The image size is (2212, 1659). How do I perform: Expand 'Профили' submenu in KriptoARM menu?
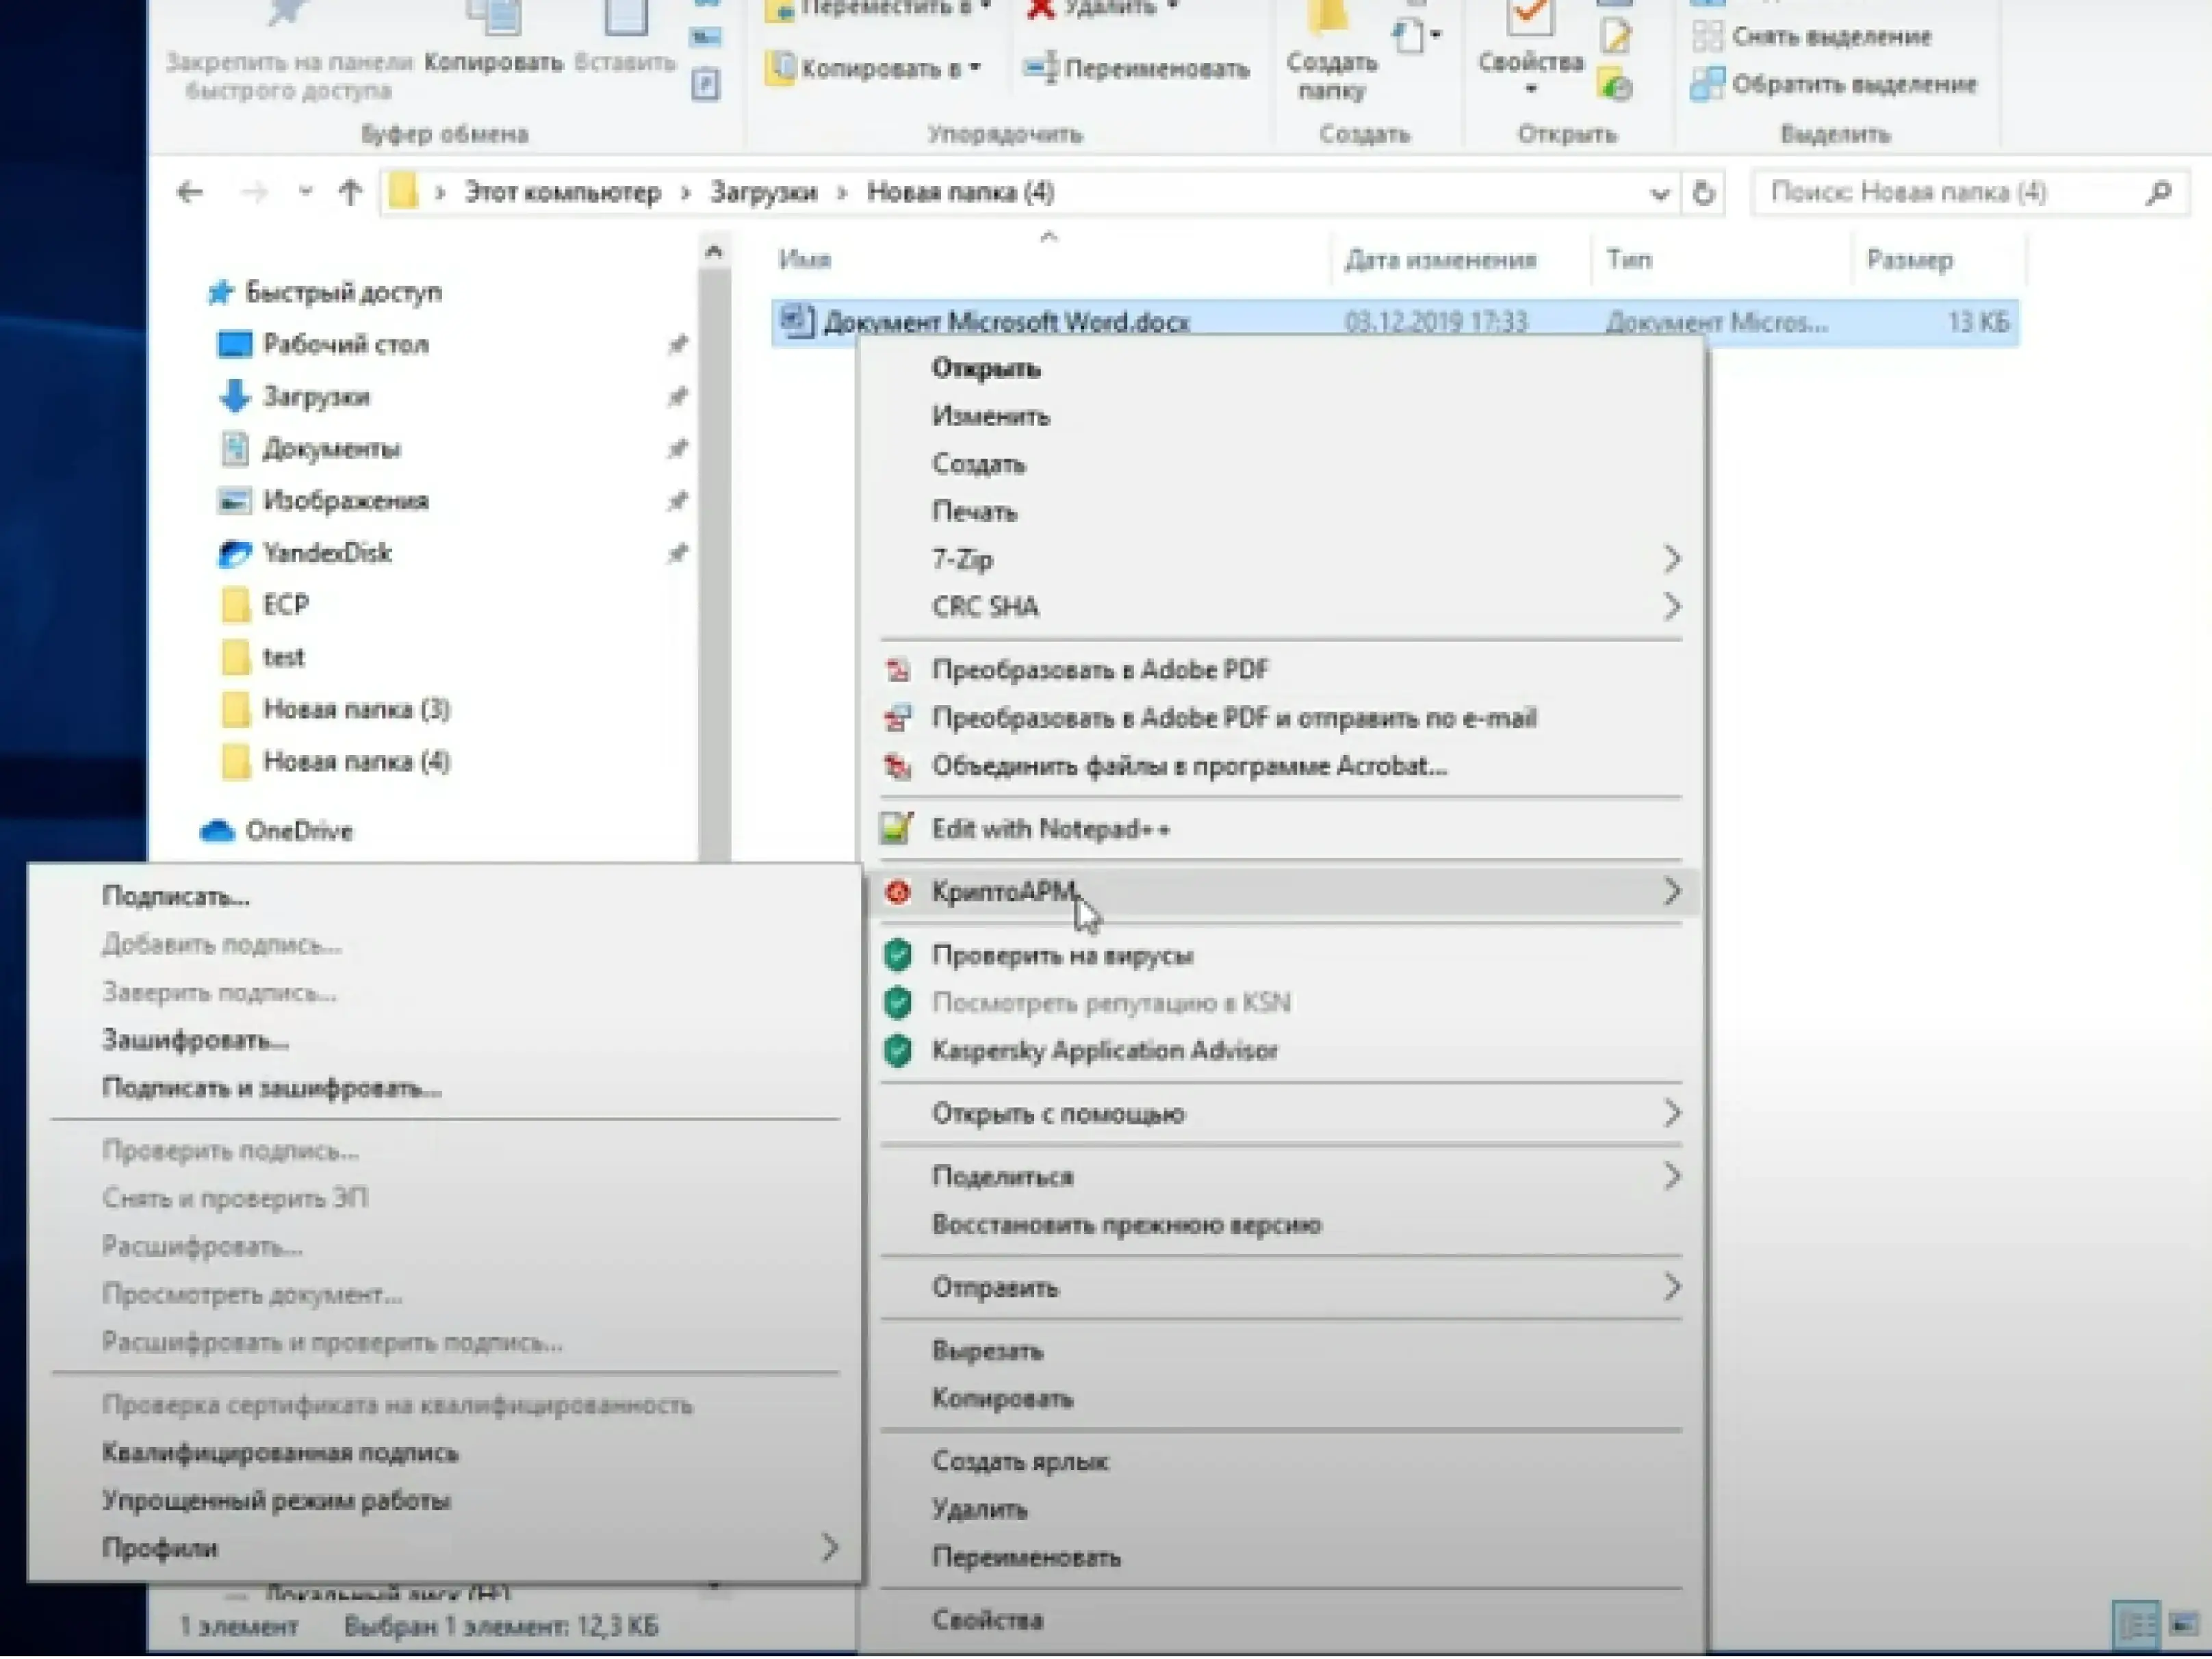click(828, 1548)
